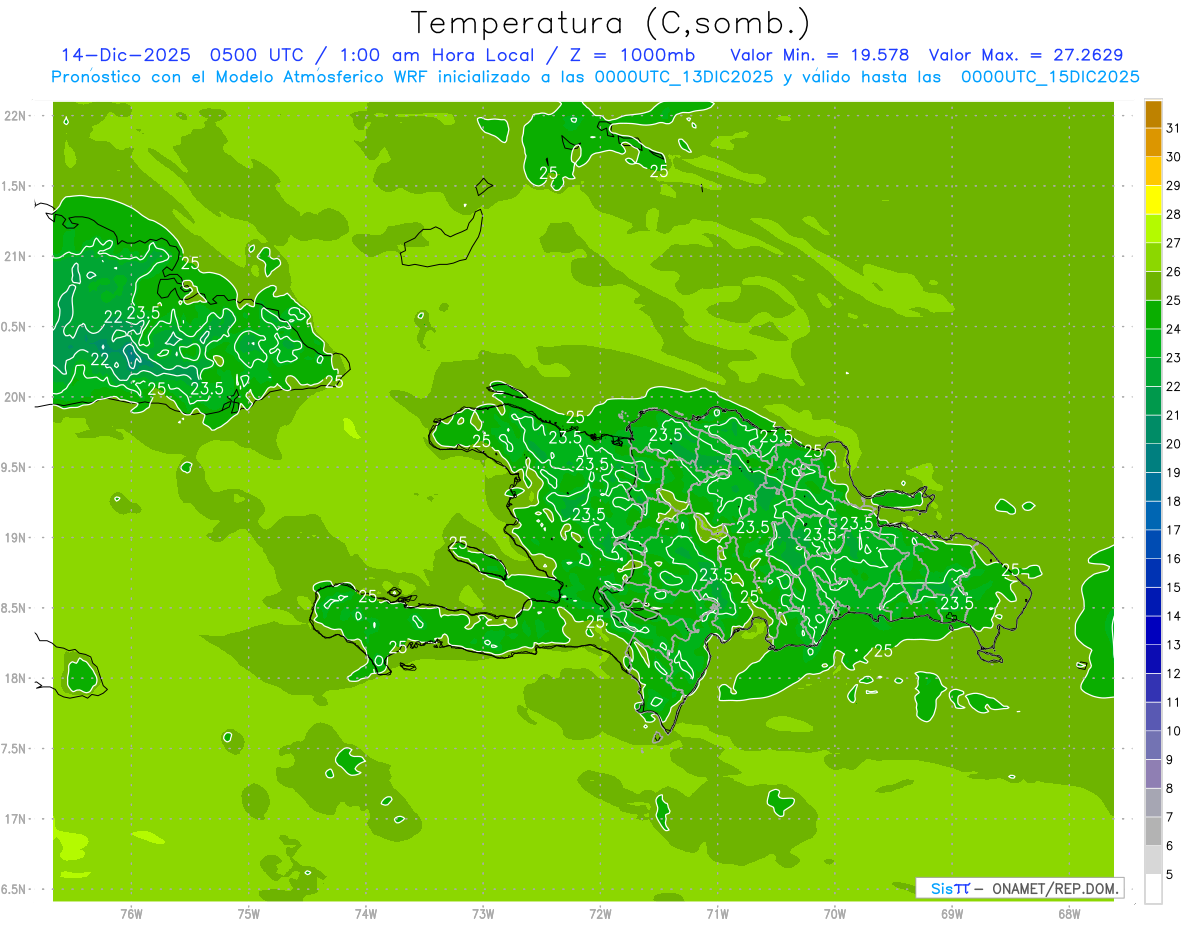Viewport: 1200px width, 927px height.
Task: Click the color scale label '26'
Action: (x=1174, y=272)
